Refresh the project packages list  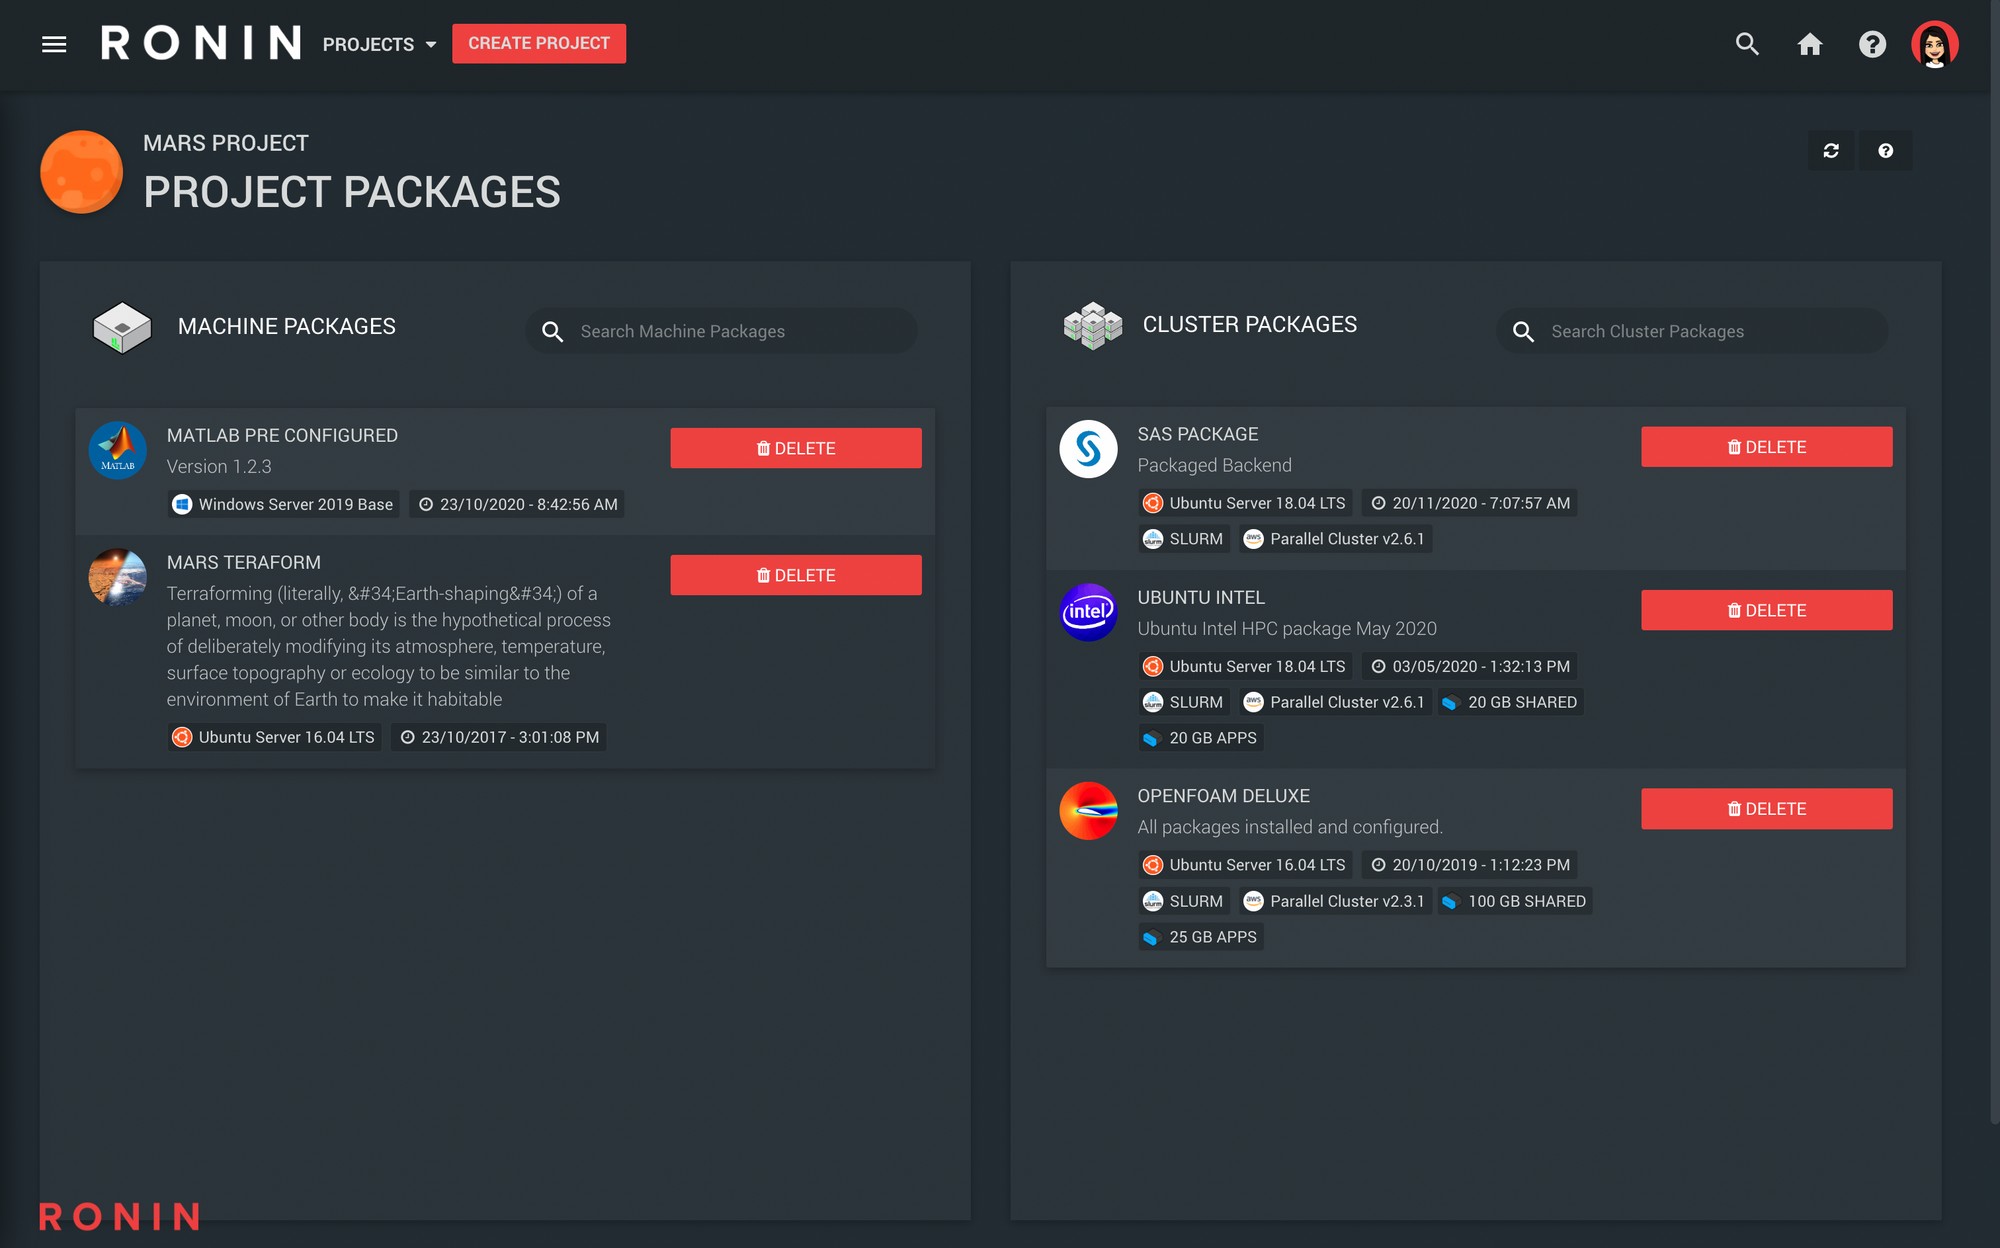click(x=1831, y=151)
